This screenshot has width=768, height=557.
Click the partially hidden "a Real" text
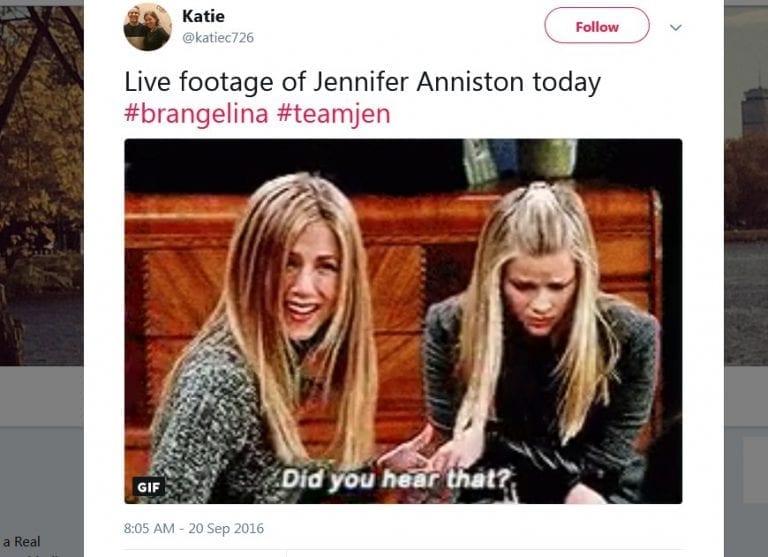(x=21, y=542)
